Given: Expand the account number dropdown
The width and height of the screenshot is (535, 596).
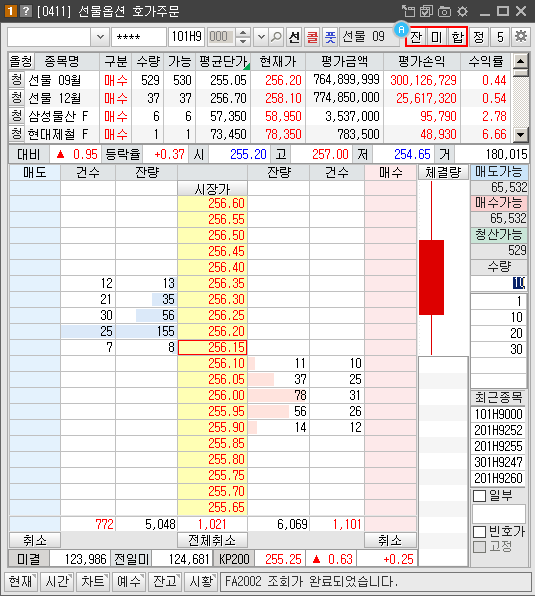Looking at the screenshot, I should [100, 37].
